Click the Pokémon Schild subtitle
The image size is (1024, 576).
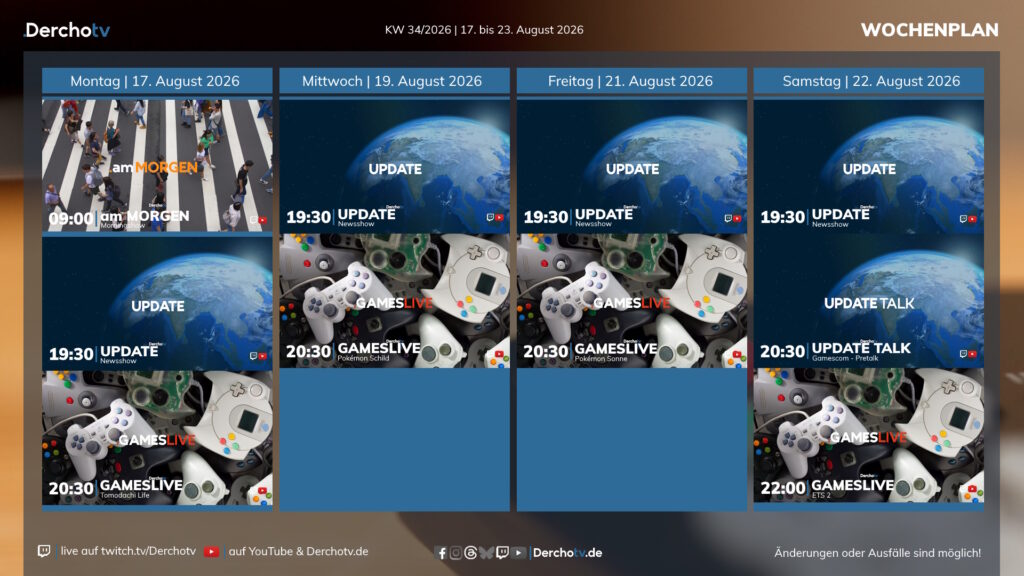coord(363,358)
